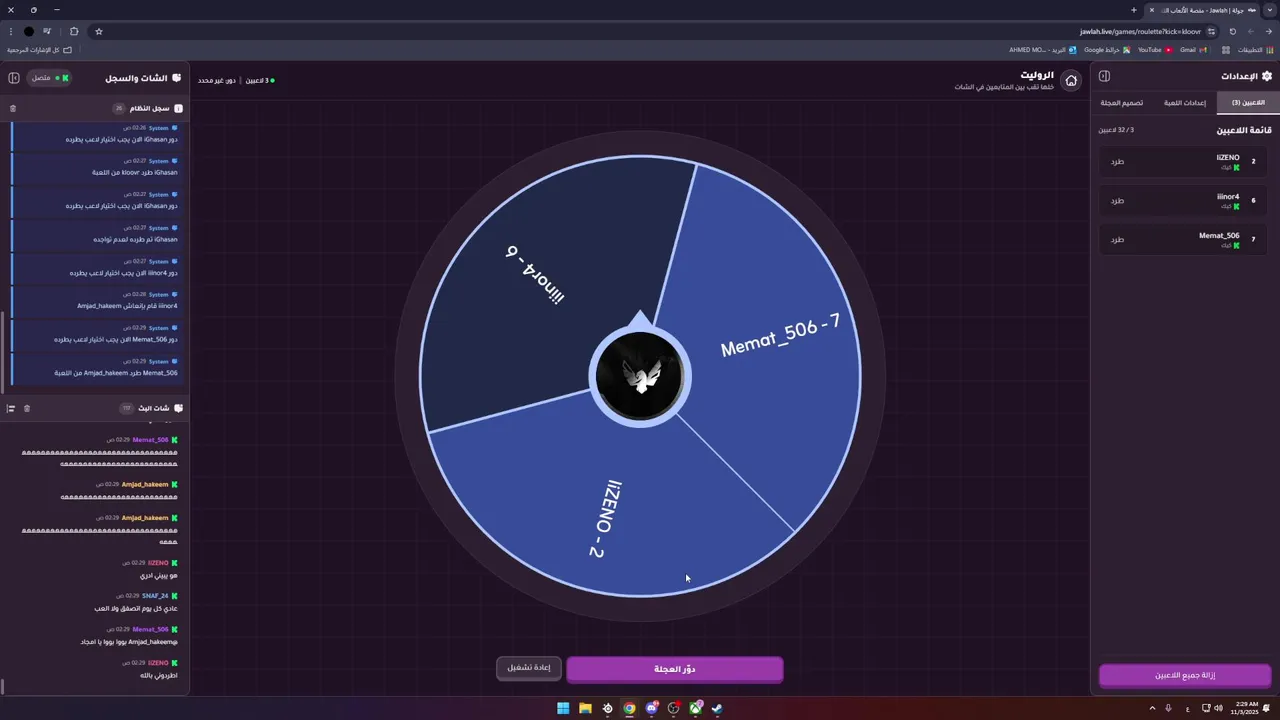Close the Jawlah browser tab
The image size is (1280, 720).
1152,10
